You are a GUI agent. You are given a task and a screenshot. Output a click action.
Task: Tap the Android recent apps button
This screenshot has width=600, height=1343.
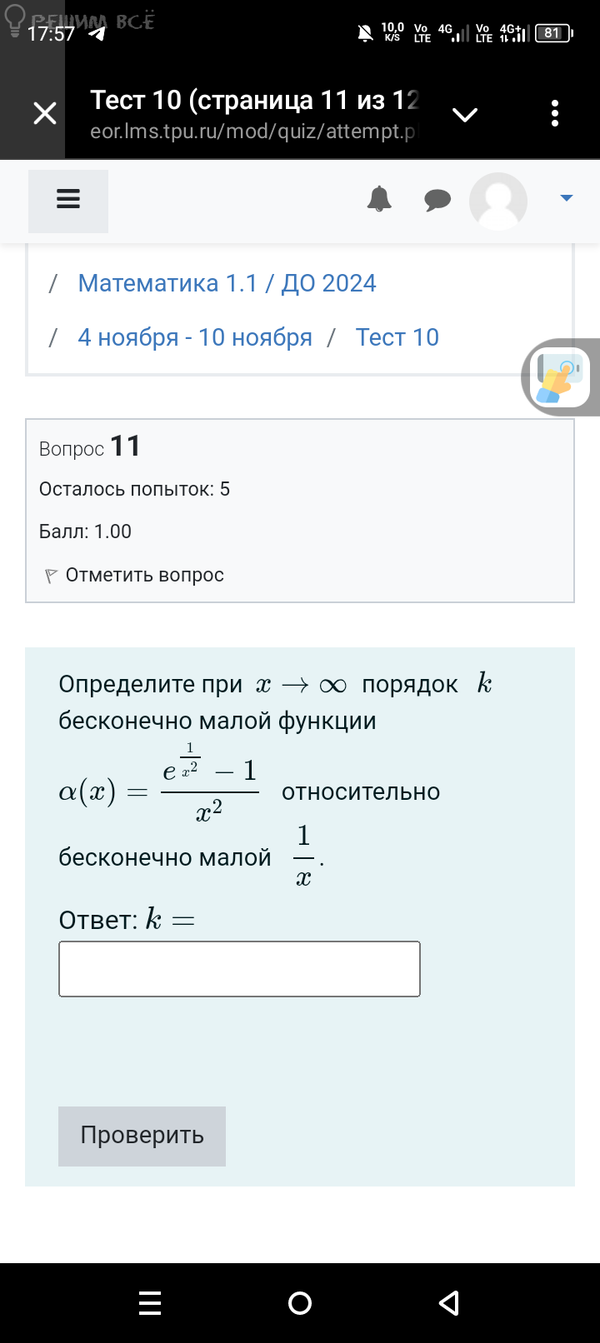150,1302
